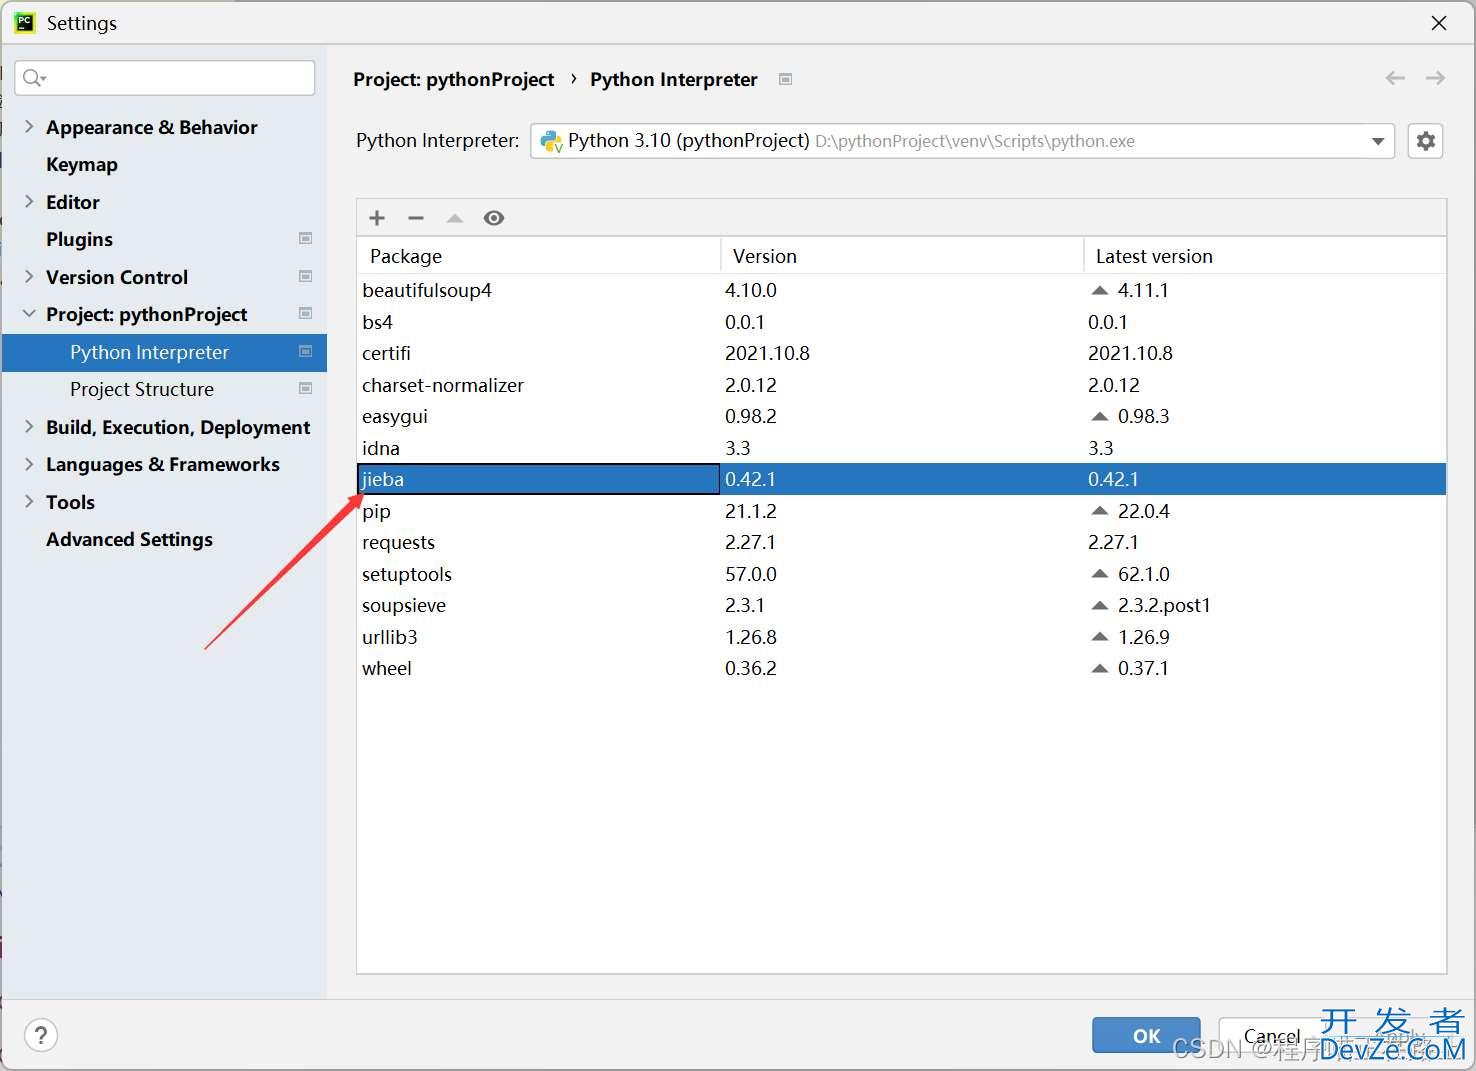Viewport: 1476px width, 1071px height.
Task: Click upgrade arrow beside soupsieve 2.3.2.post1
Action: [x=1100, y=605]
